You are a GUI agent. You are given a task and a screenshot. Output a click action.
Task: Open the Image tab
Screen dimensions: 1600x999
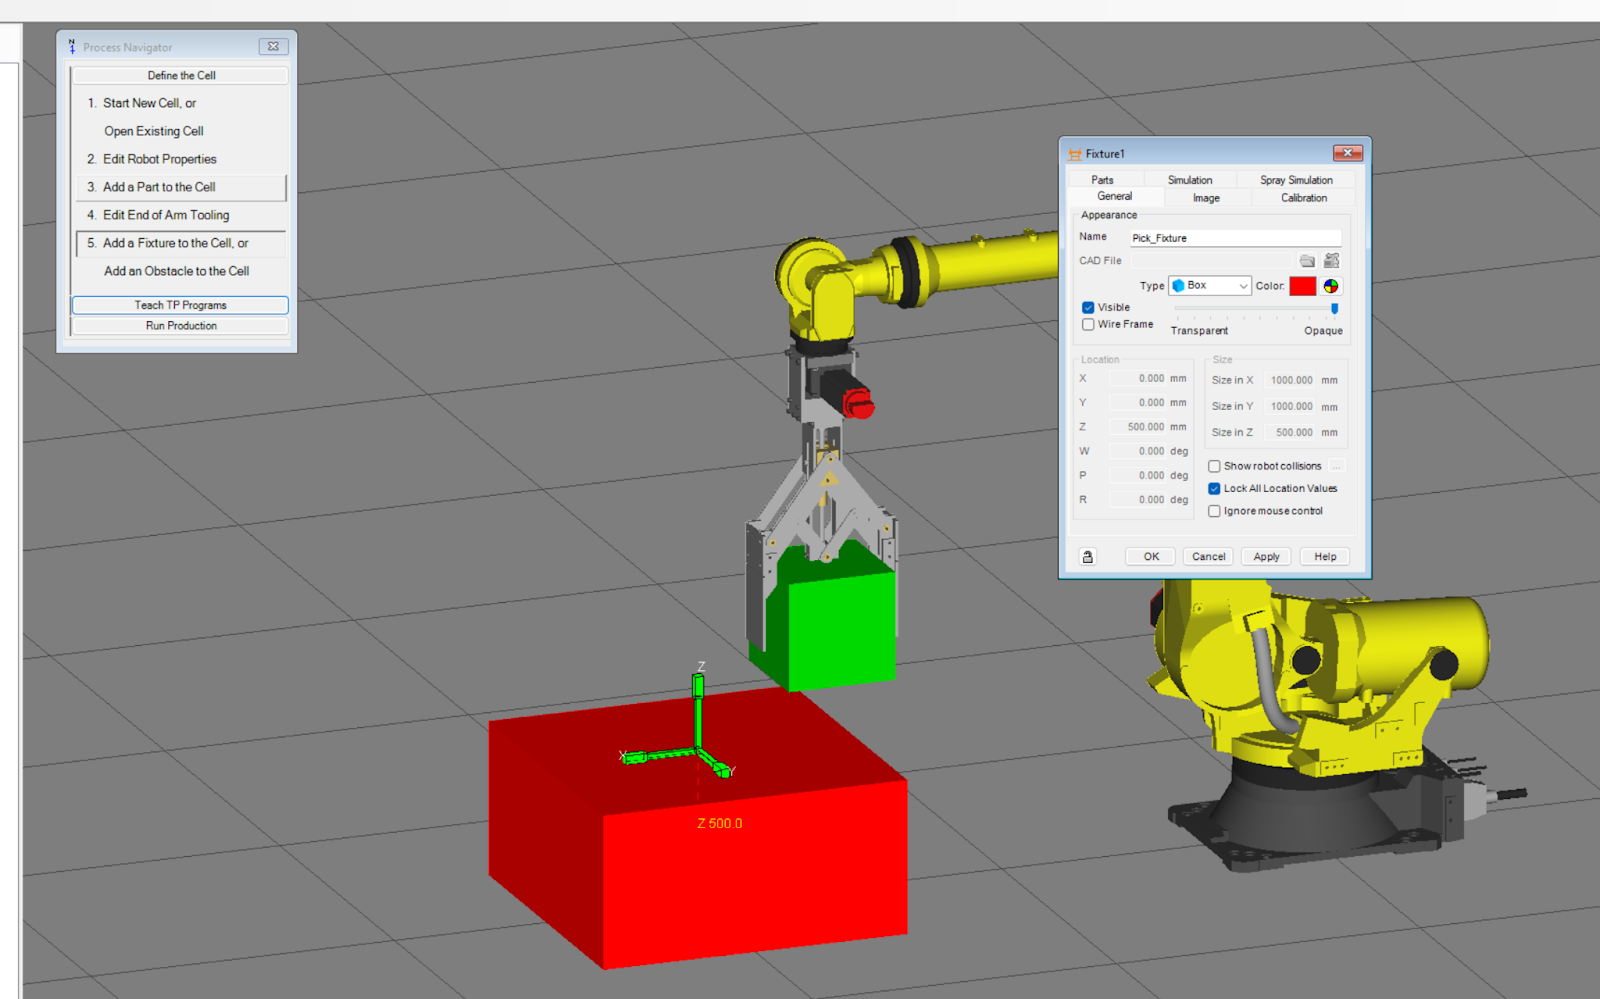[x=1206, y=198]
